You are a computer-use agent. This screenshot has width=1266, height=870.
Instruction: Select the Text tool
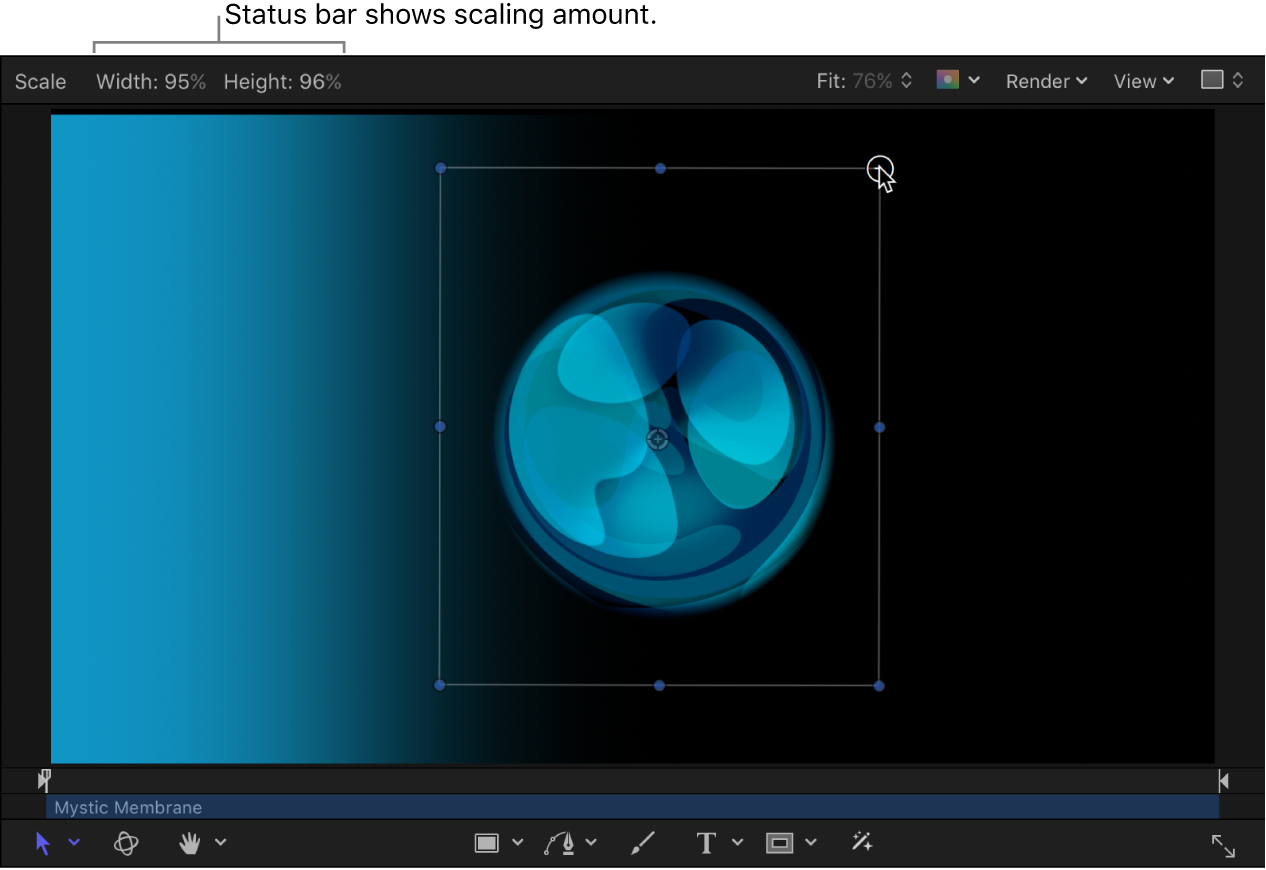pos(706,843)
